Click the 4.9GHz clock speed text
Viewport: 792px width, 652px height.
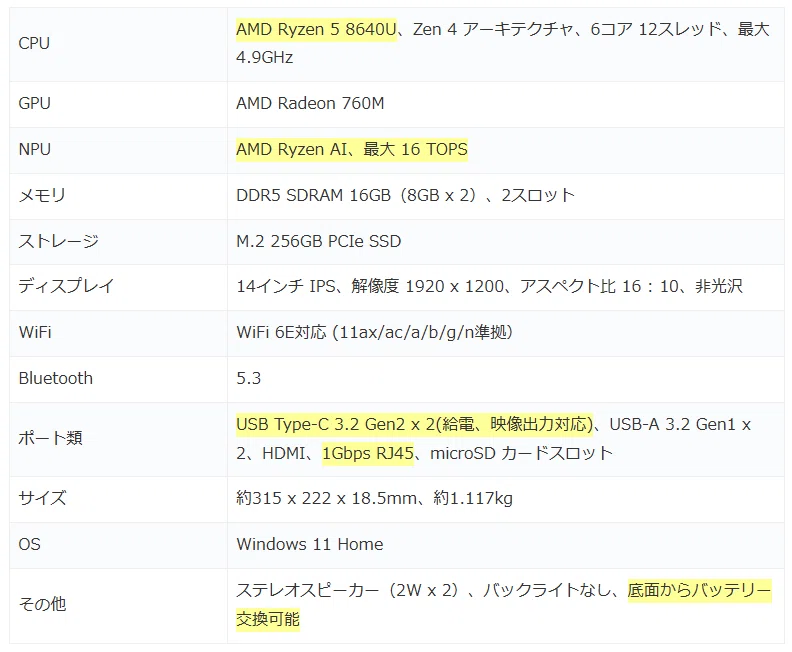tap(265, 57)
